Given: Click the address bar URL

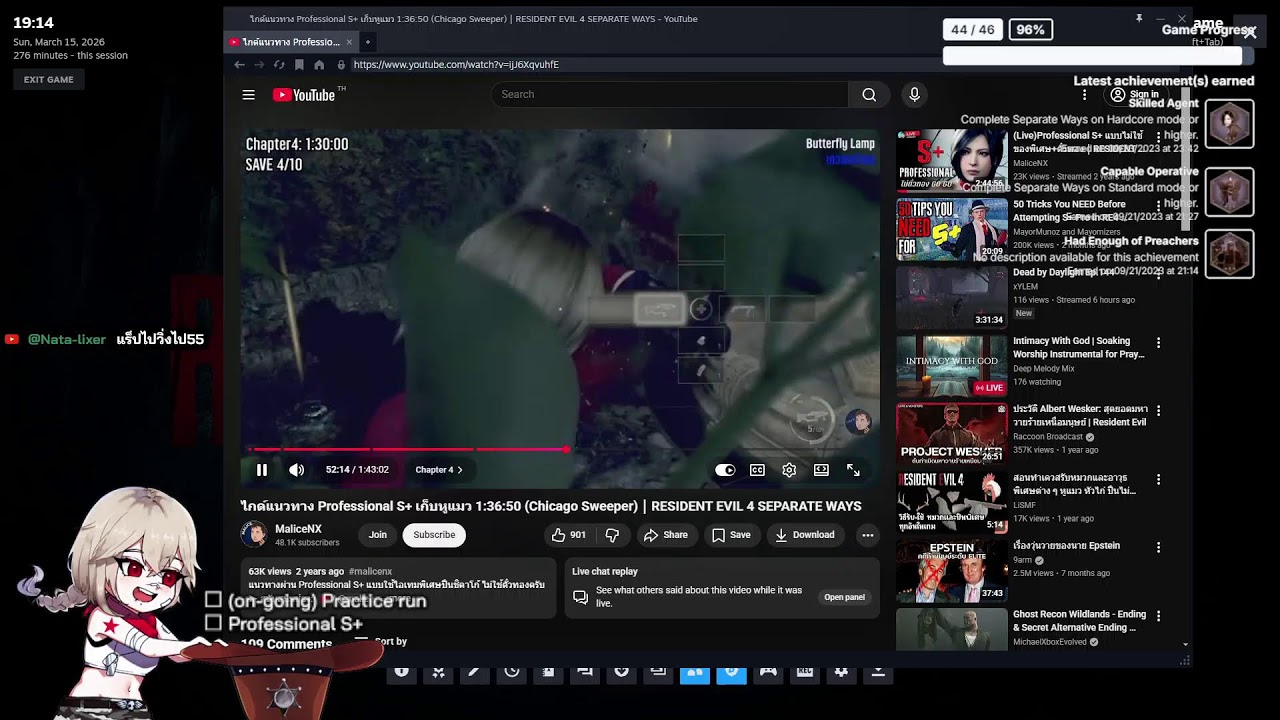Looking at the screenshot, I should pos(456,64).
